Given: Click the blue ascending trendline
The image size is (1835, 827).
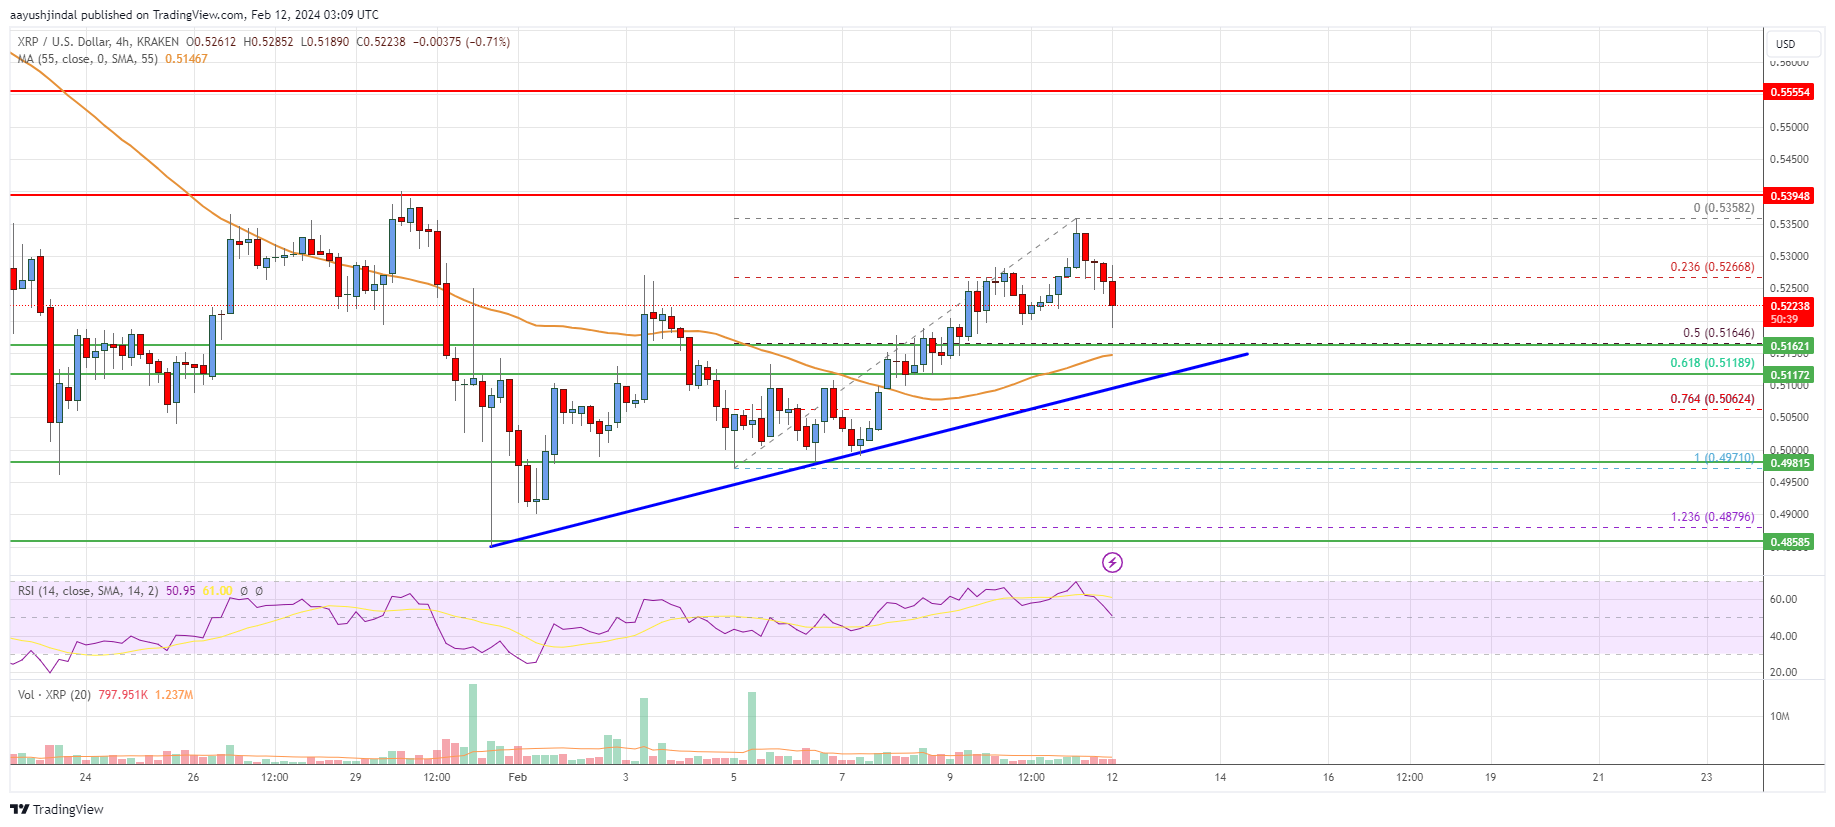Looking at the screenshot, I should (870, 450).
